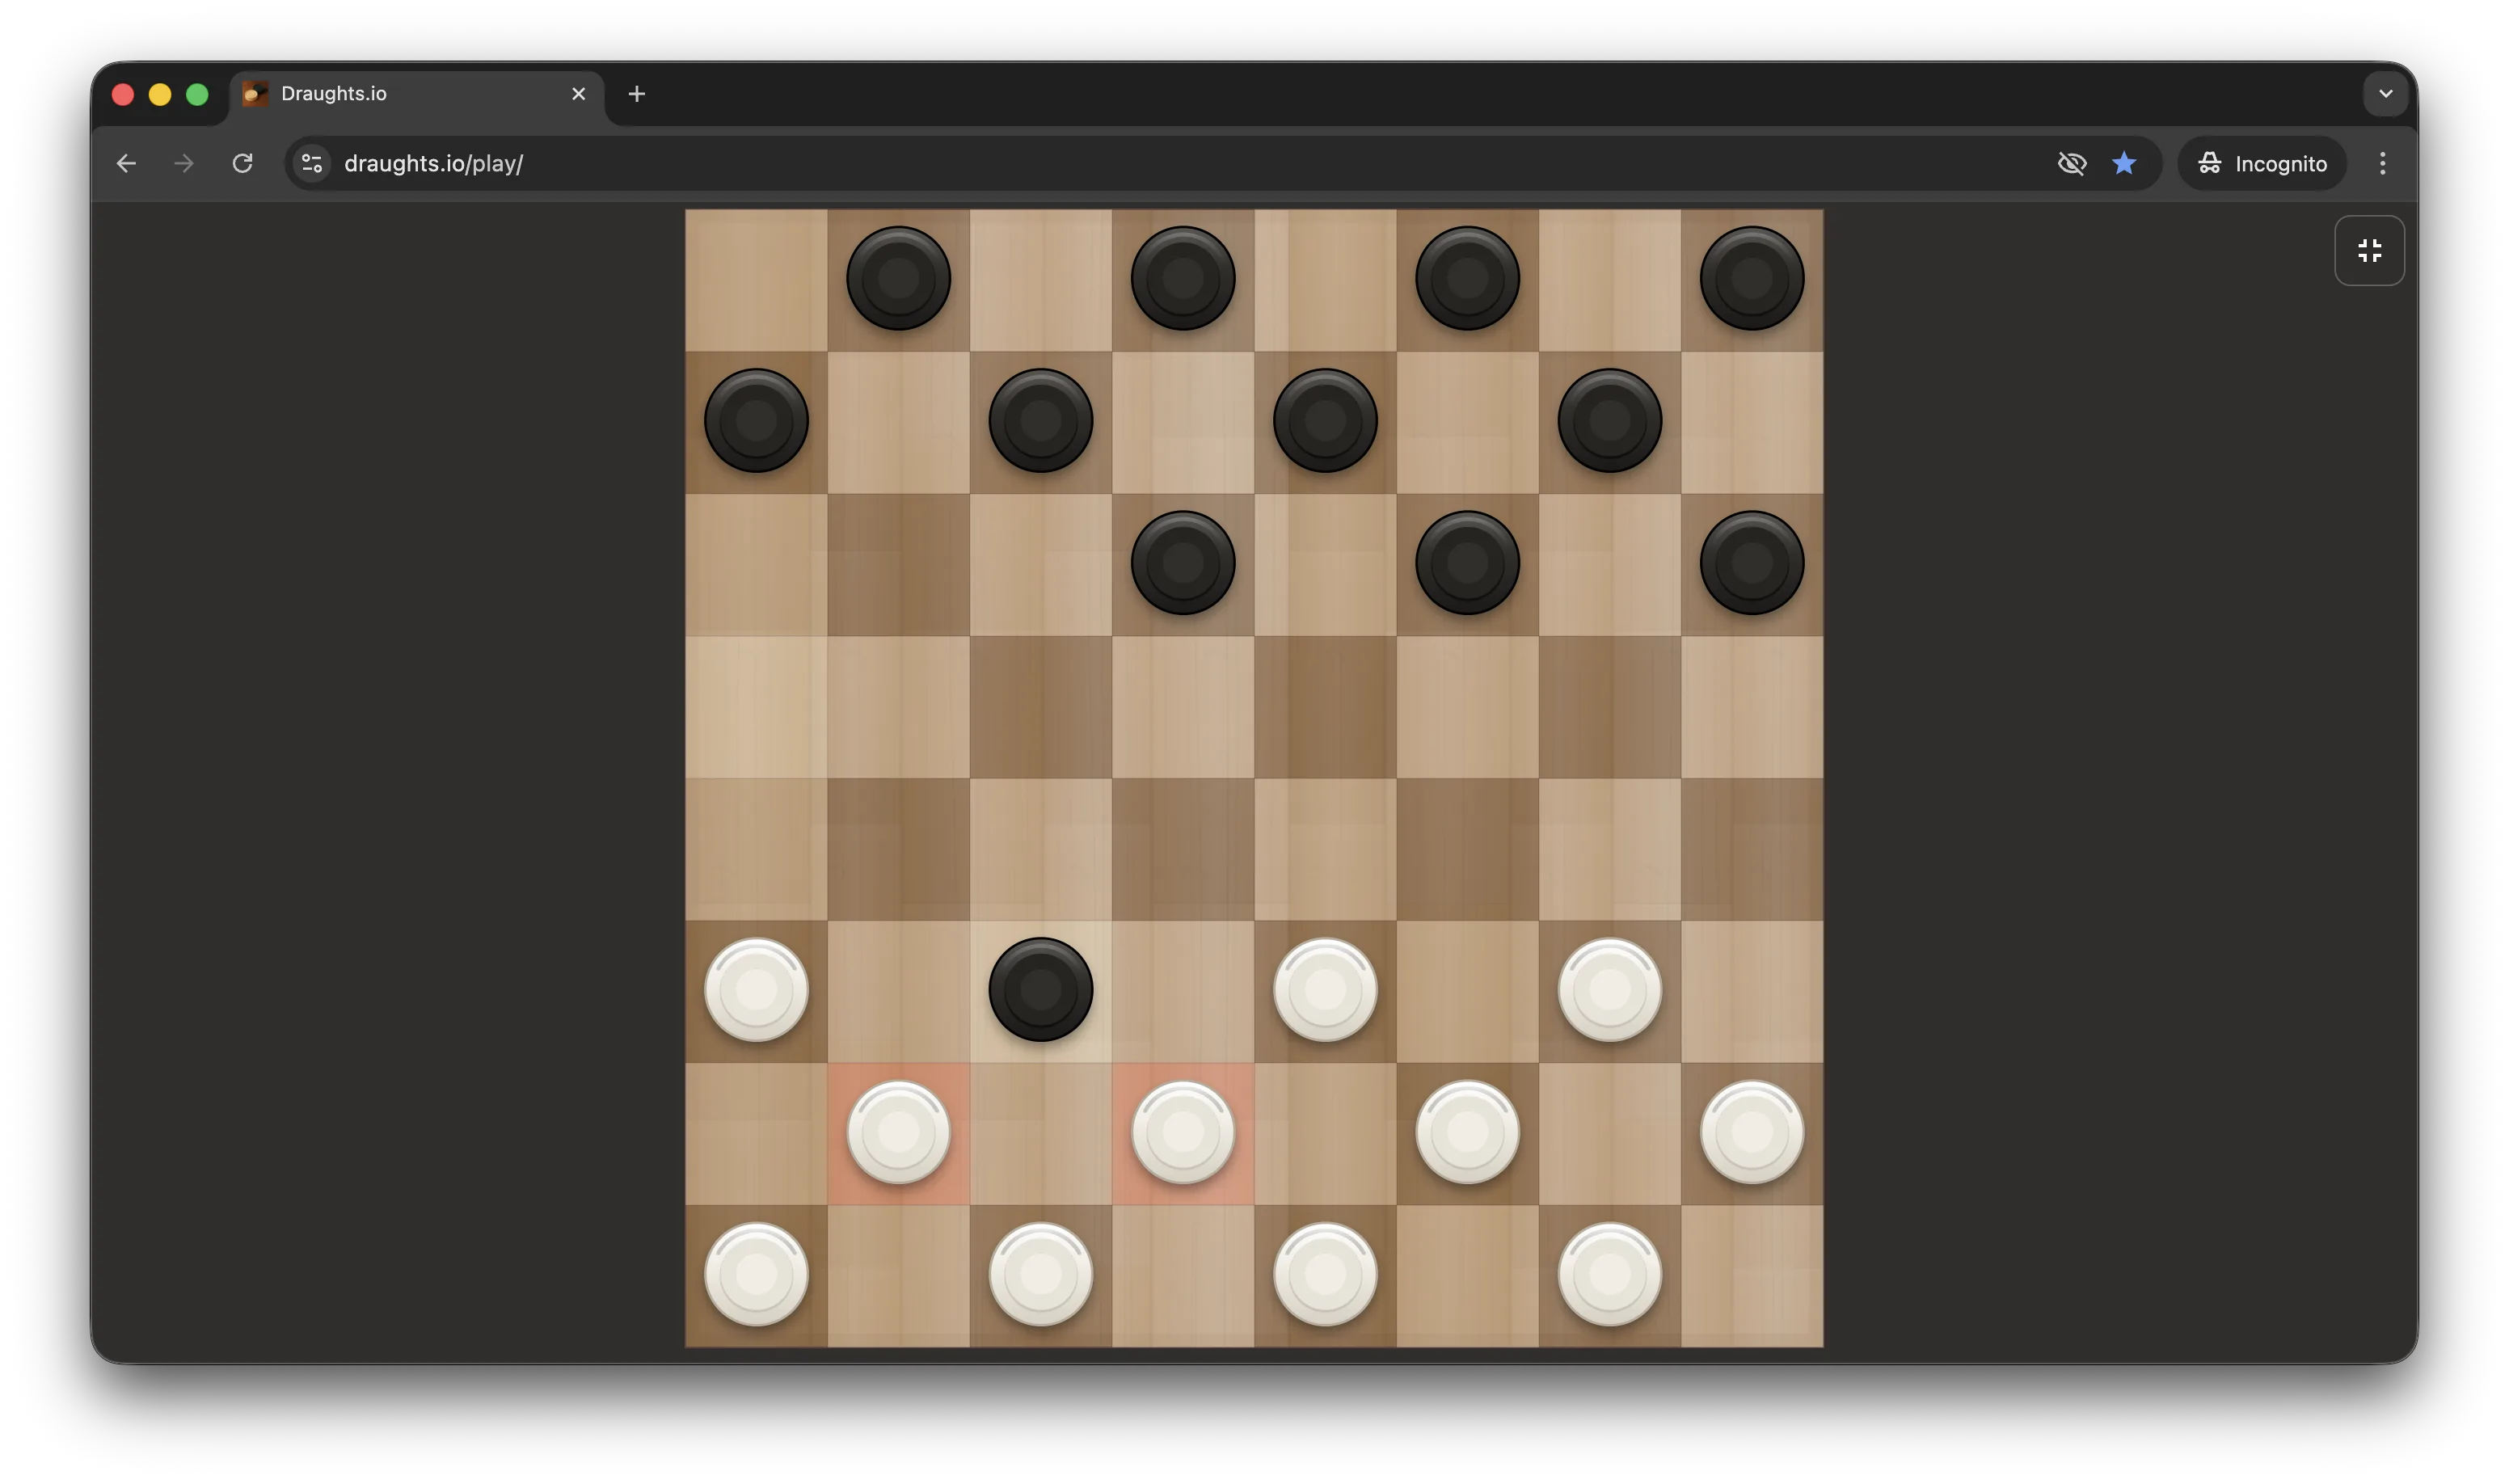Click the exit fullscreen icon above the board
Image resolution: width=2509 pixels, height=1484 pixels.
(2369, 250)
